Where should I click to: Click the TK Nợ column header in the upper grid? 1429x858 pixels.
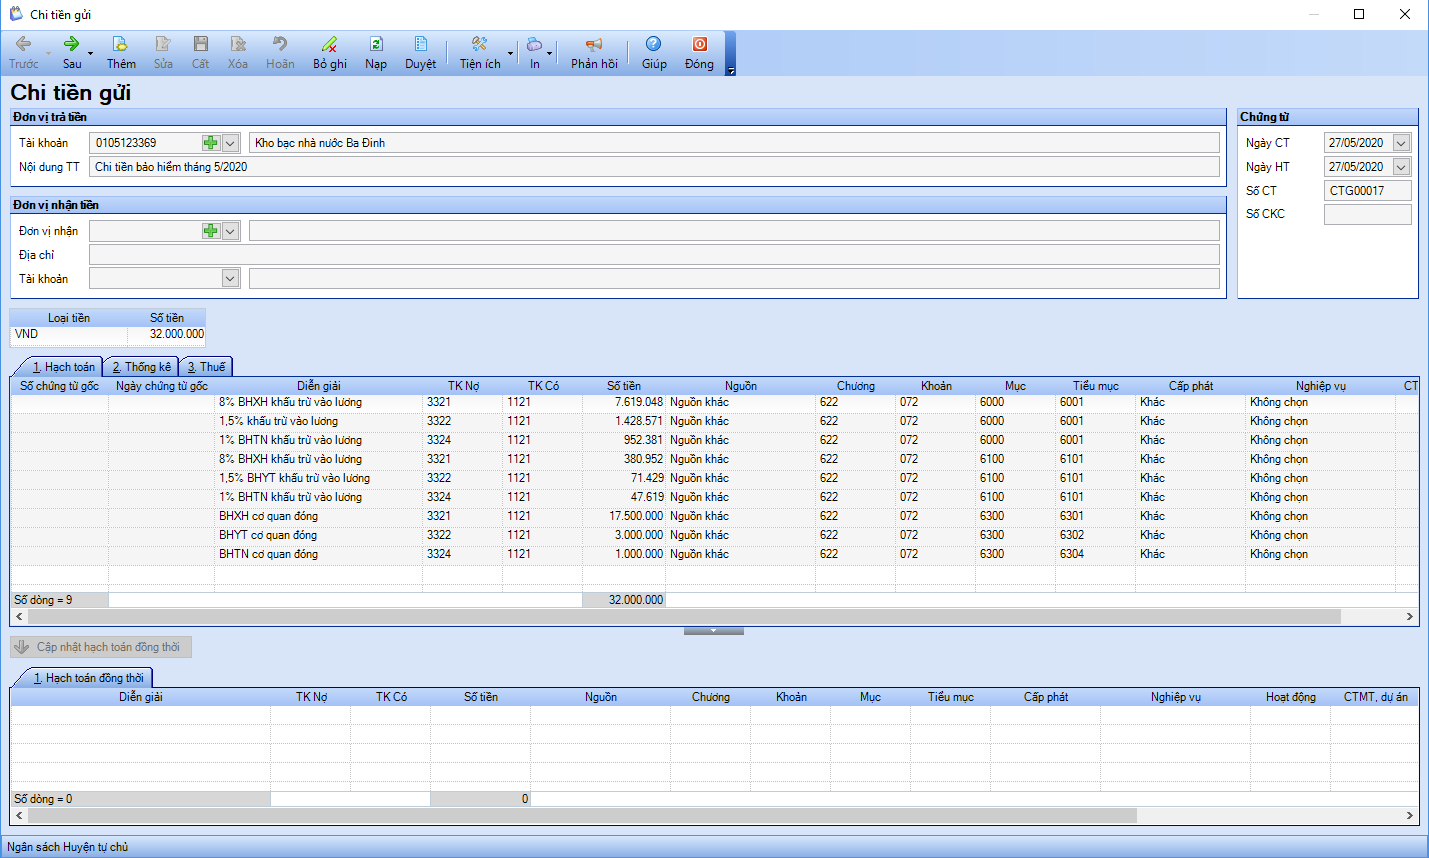click(x=463, y=386)
